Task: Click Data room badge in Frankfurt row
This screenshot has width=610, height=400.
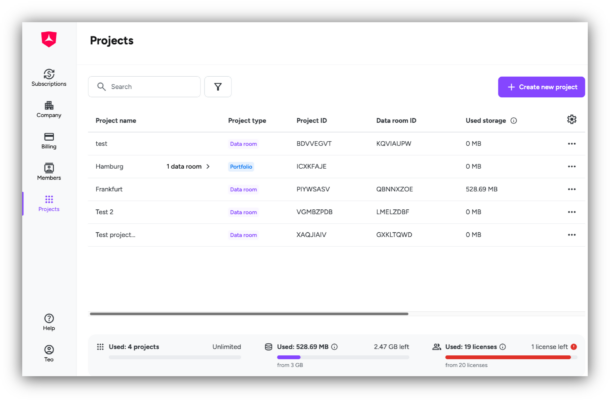Action: pos(243,189)
